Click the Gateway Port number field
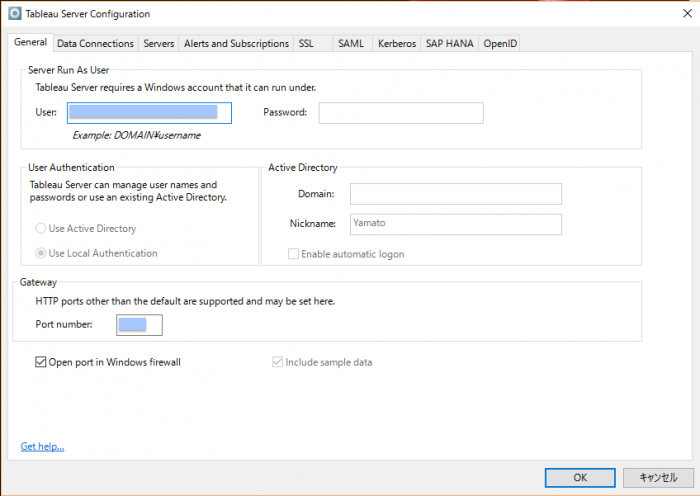Viewport: 700px width, 496px height. pyautogui.click(x=139, y=324)
